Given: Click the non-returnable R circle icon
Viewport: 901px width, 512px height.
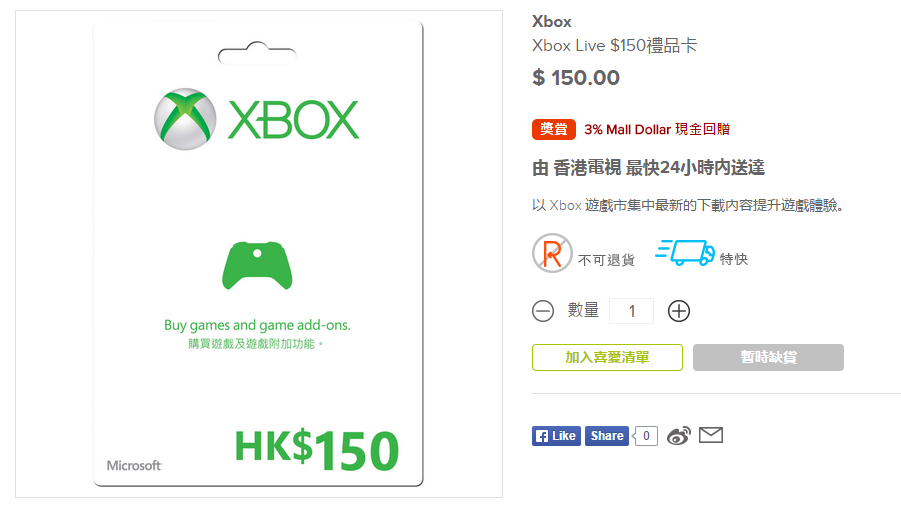Looking at the screenshot, I should pos(552,253).
